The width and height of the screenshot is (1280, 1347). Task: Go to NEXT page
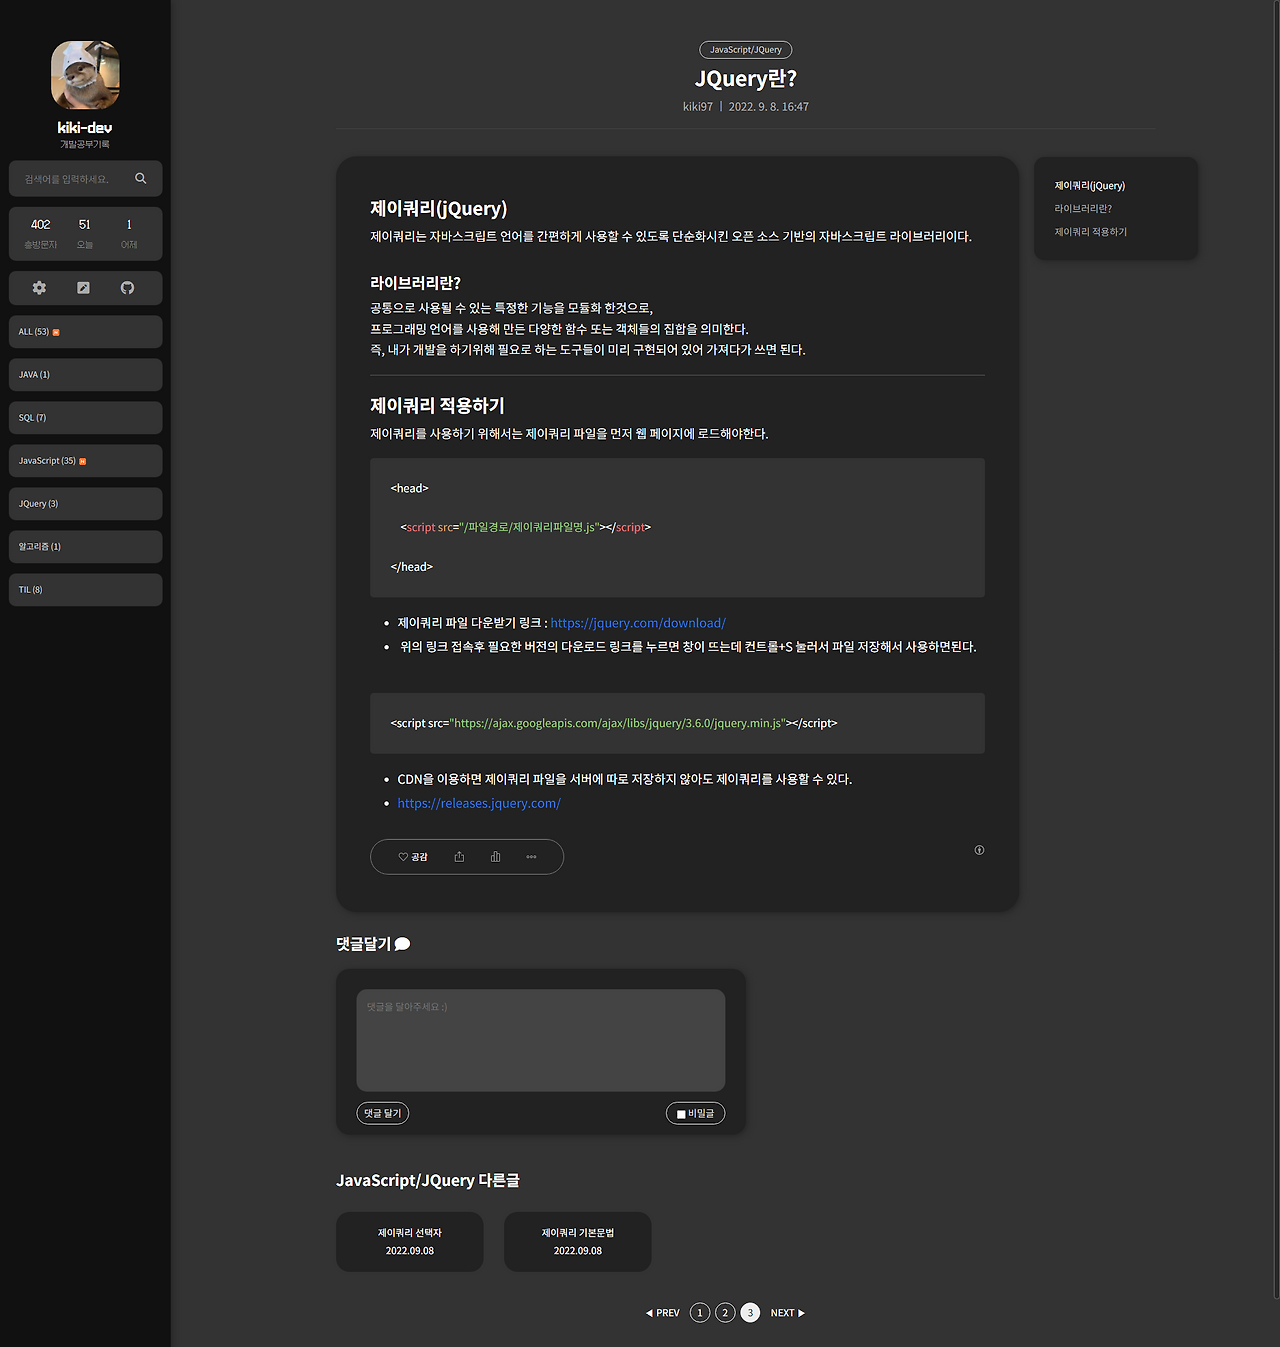tap(787, 1313)
